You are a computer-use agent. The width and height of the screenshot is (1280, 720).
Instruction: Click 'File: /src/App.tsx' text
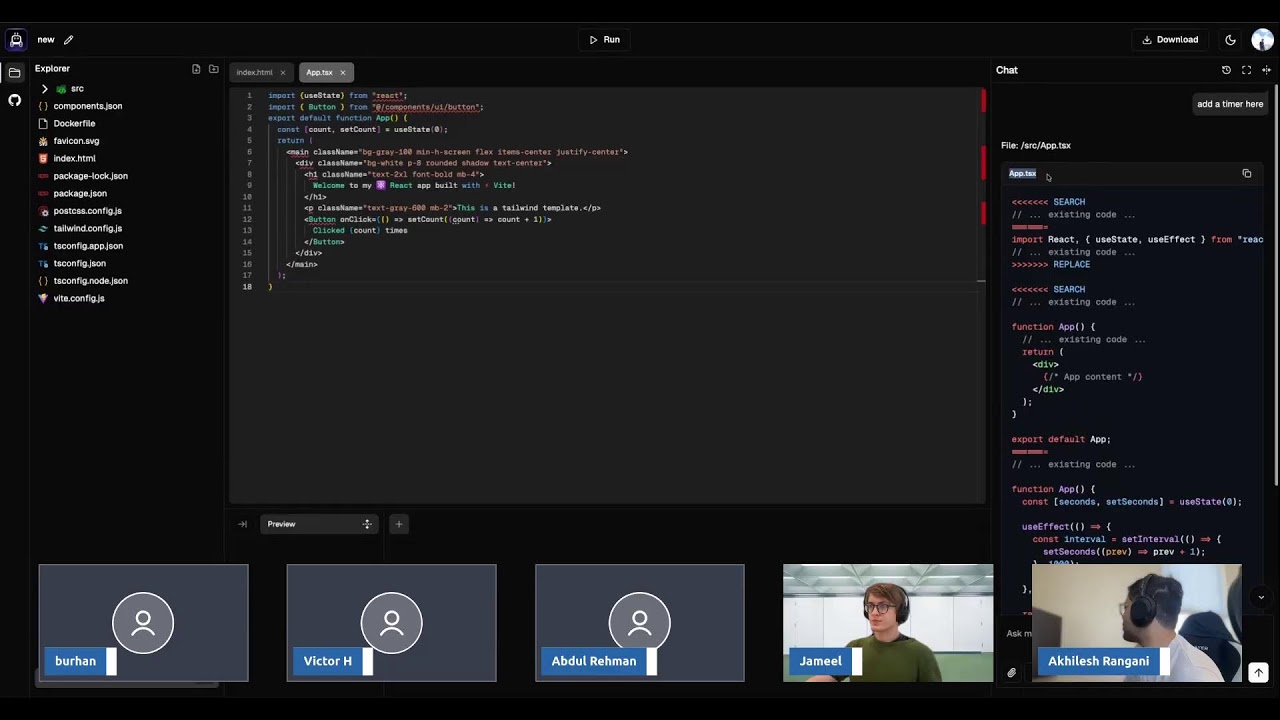click(1036, 146)
